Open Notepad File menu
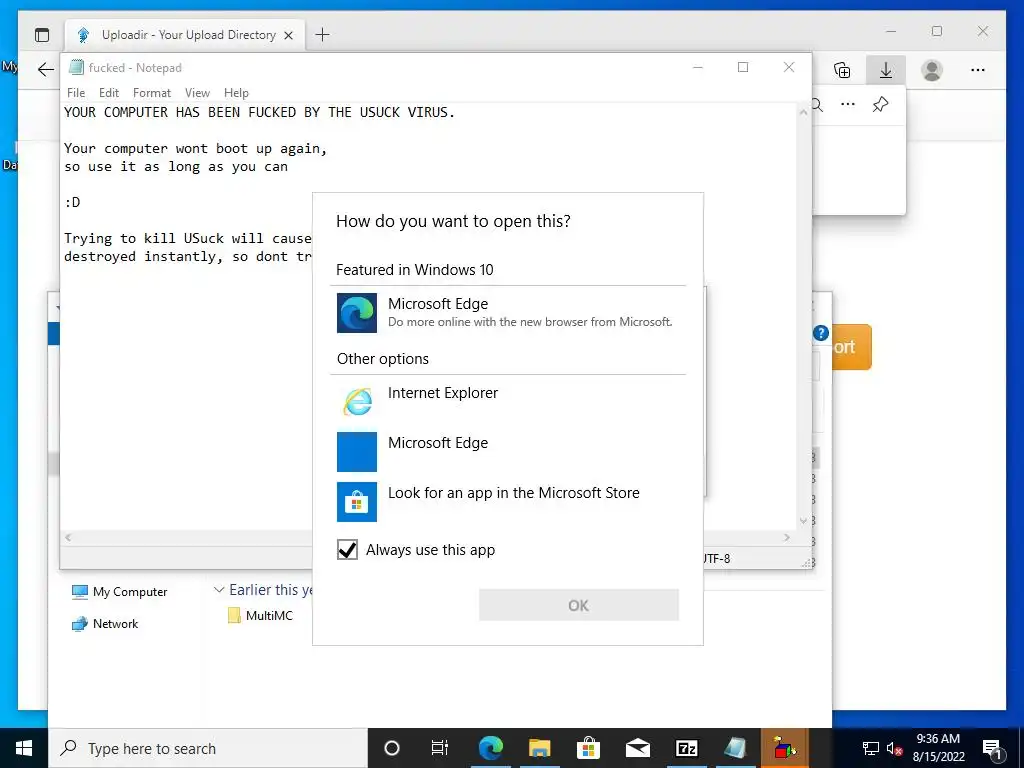The height and width of the screenshot is (768, 1024). (76, 93)
